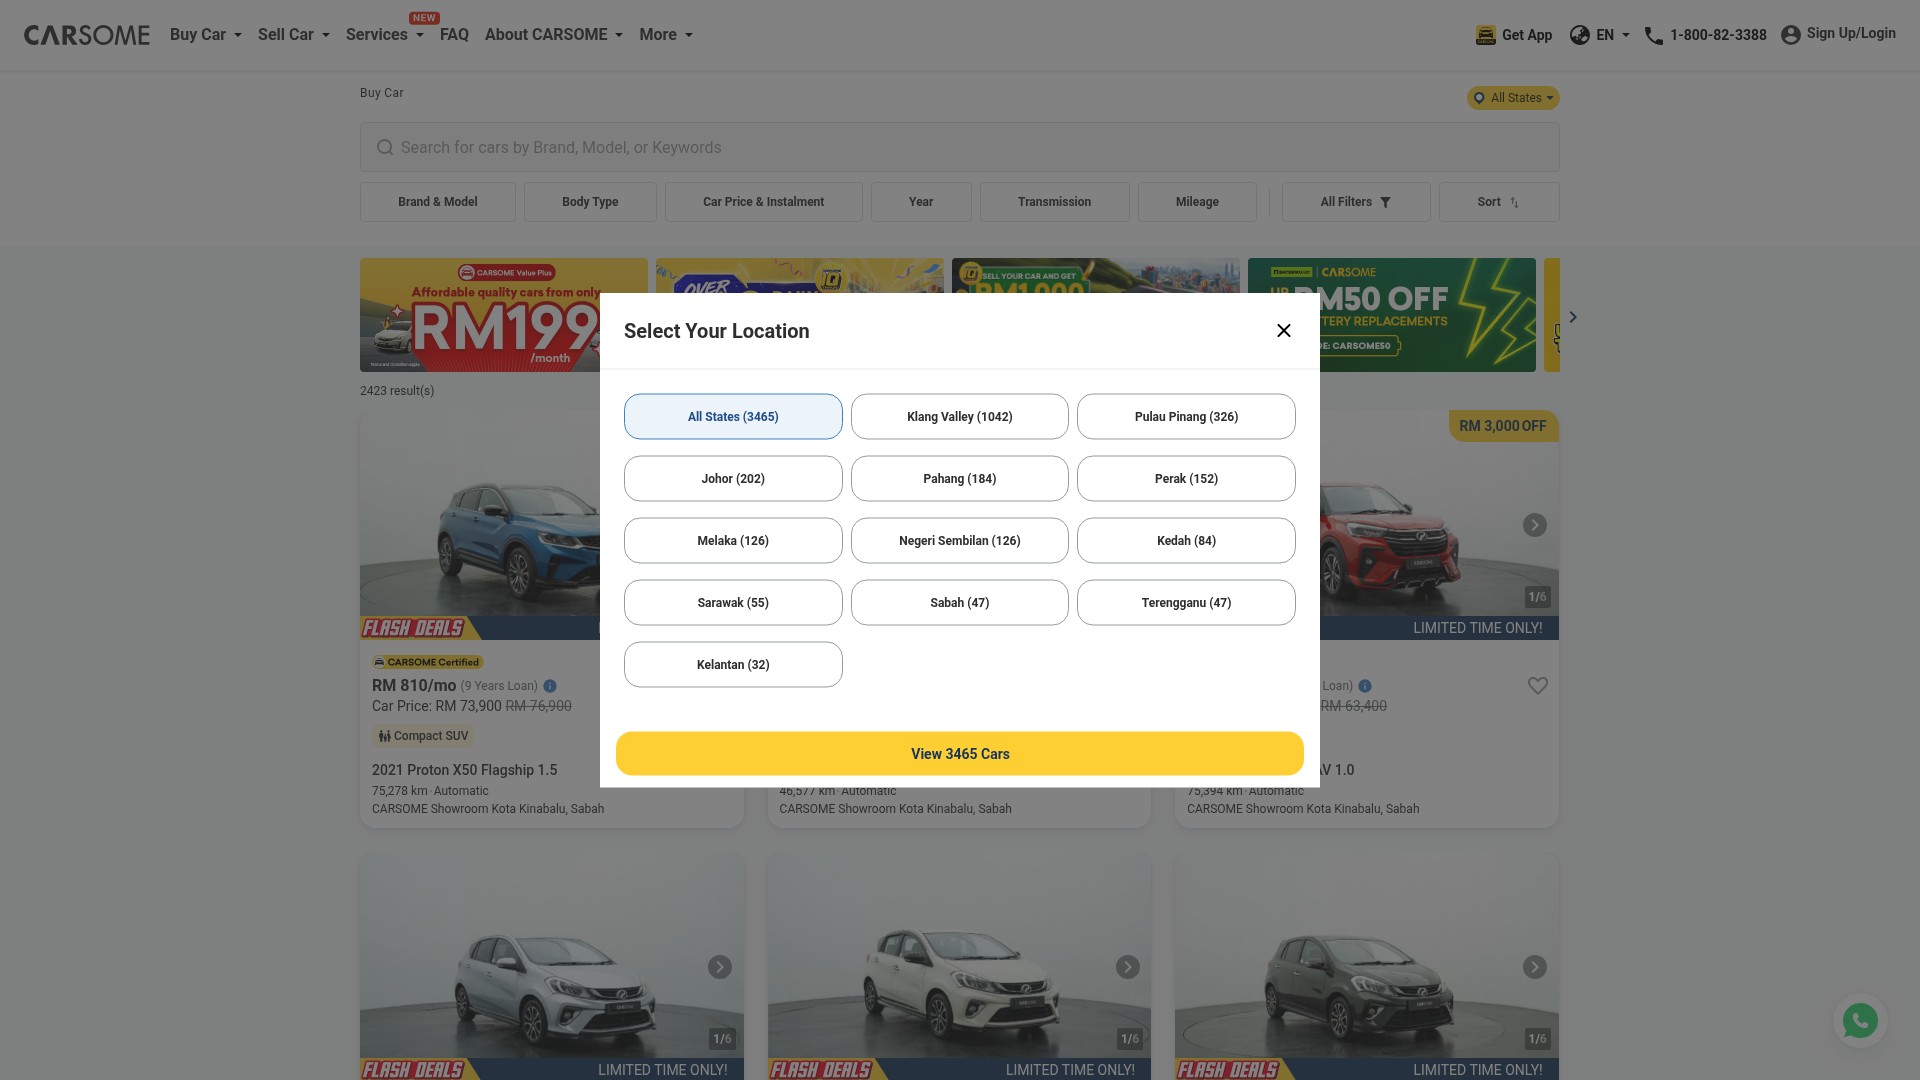Open 2021 Proton X50 Flagship 1.5 listing
Screen dimensions: 1920x1080
pyautogui.click(x=465, y=770)
